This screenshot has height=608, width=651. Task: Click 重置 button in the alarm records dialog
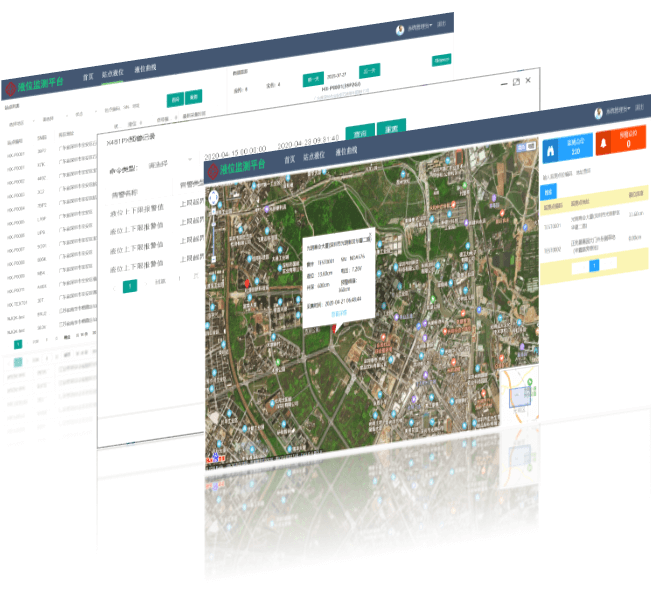(x=392, y=129)
